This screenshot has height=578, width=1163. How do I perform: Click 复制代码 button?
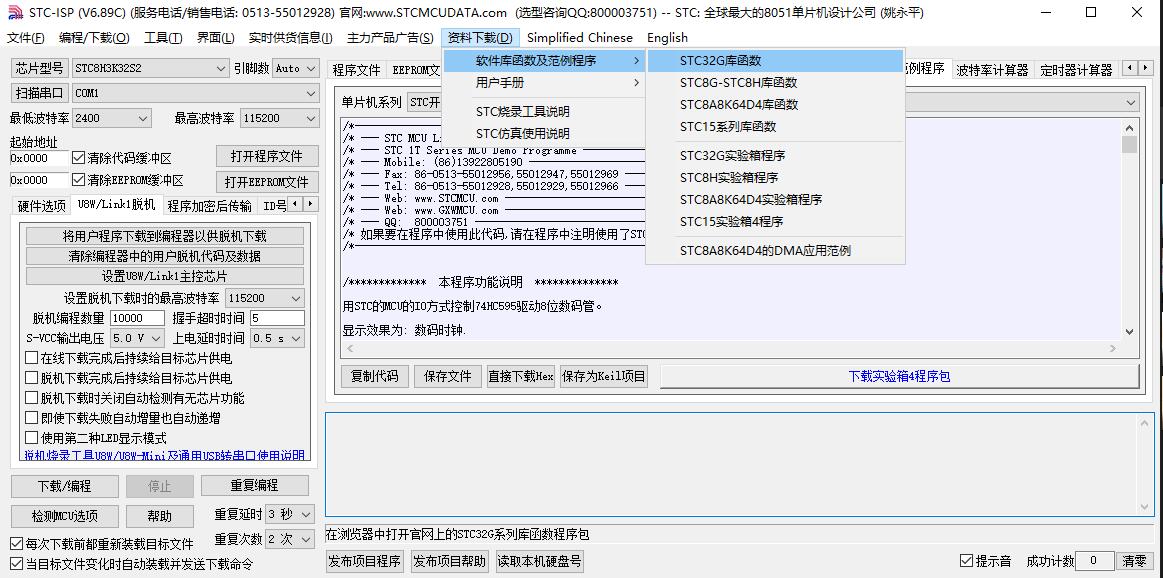[374, 376]
